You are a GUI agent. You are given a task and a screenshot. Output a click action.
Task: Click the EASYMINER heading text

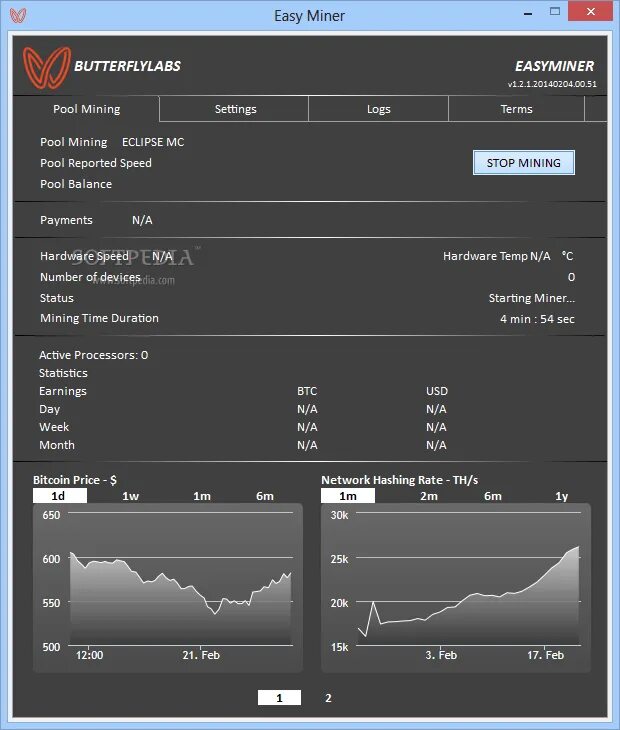coord(554,66)
